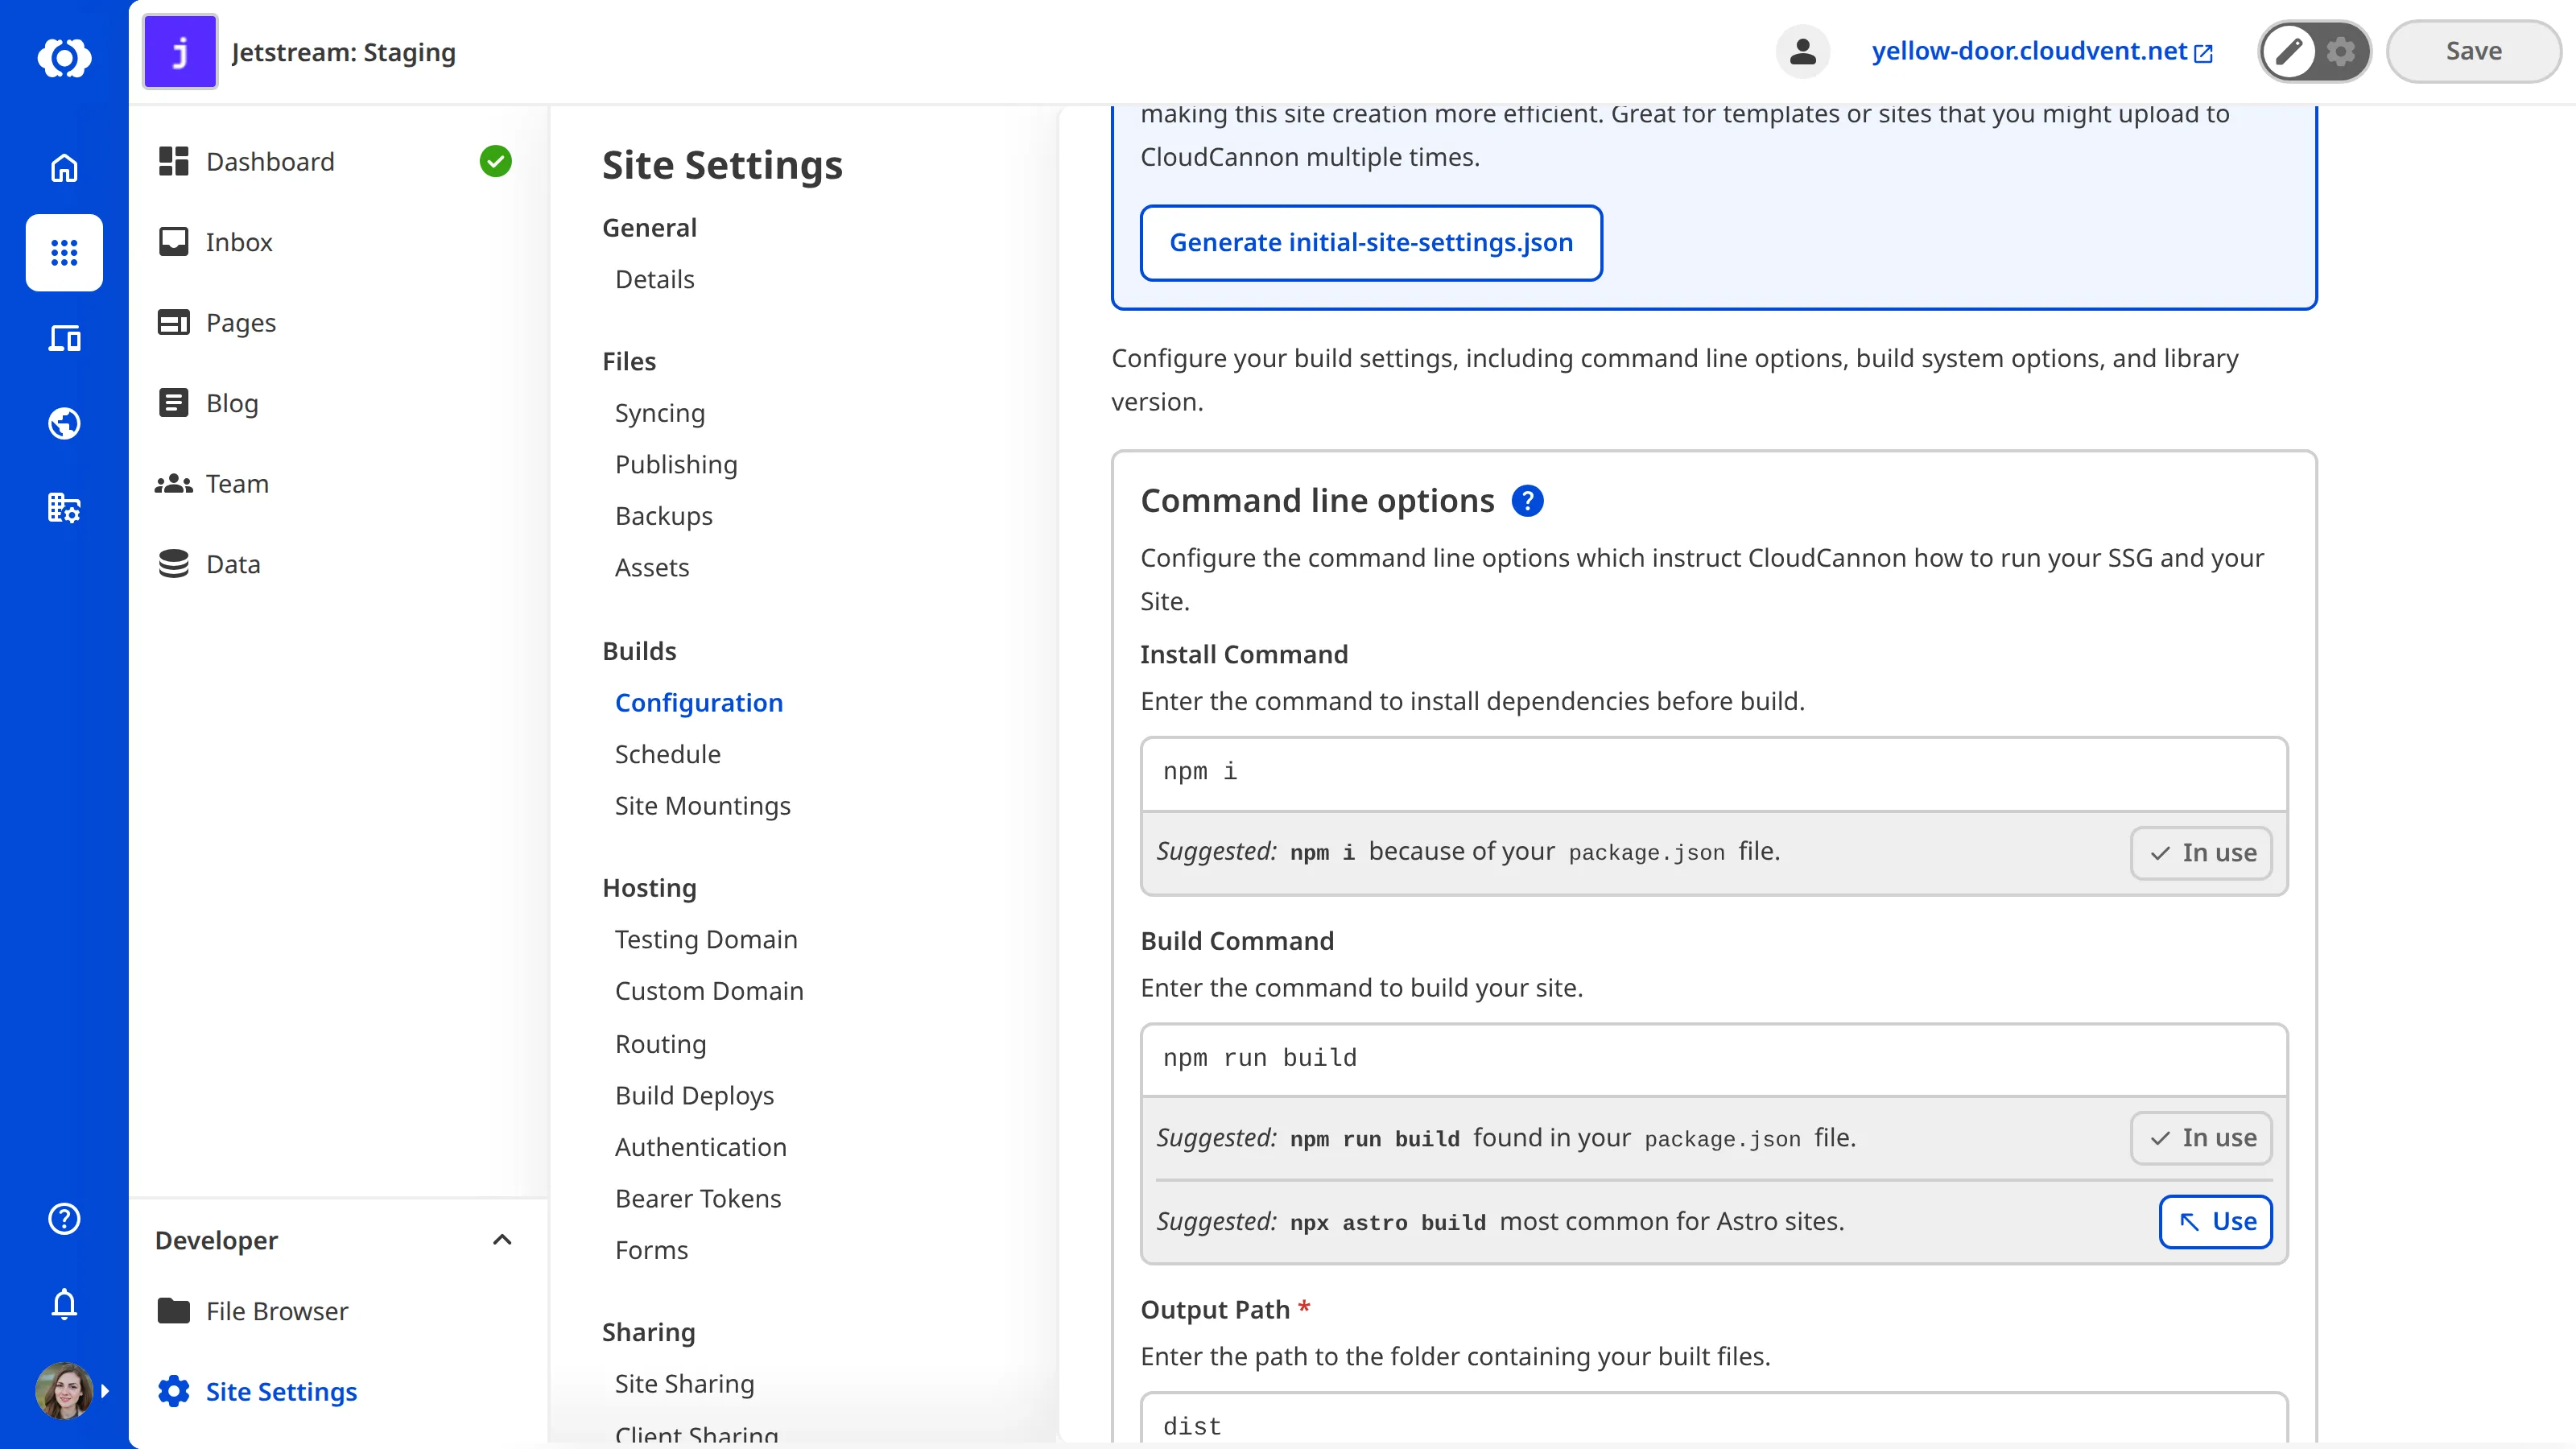Open the Assets settings page

652,567
